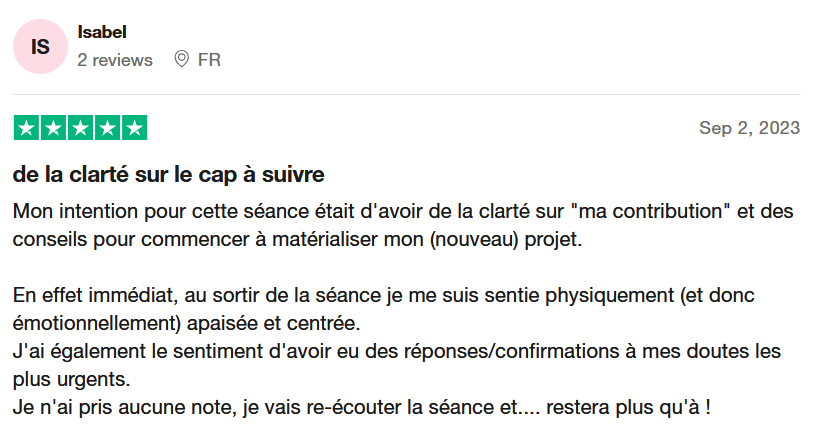
Task: Click the pink IS avatar circle
Action: tap(41, 47)
